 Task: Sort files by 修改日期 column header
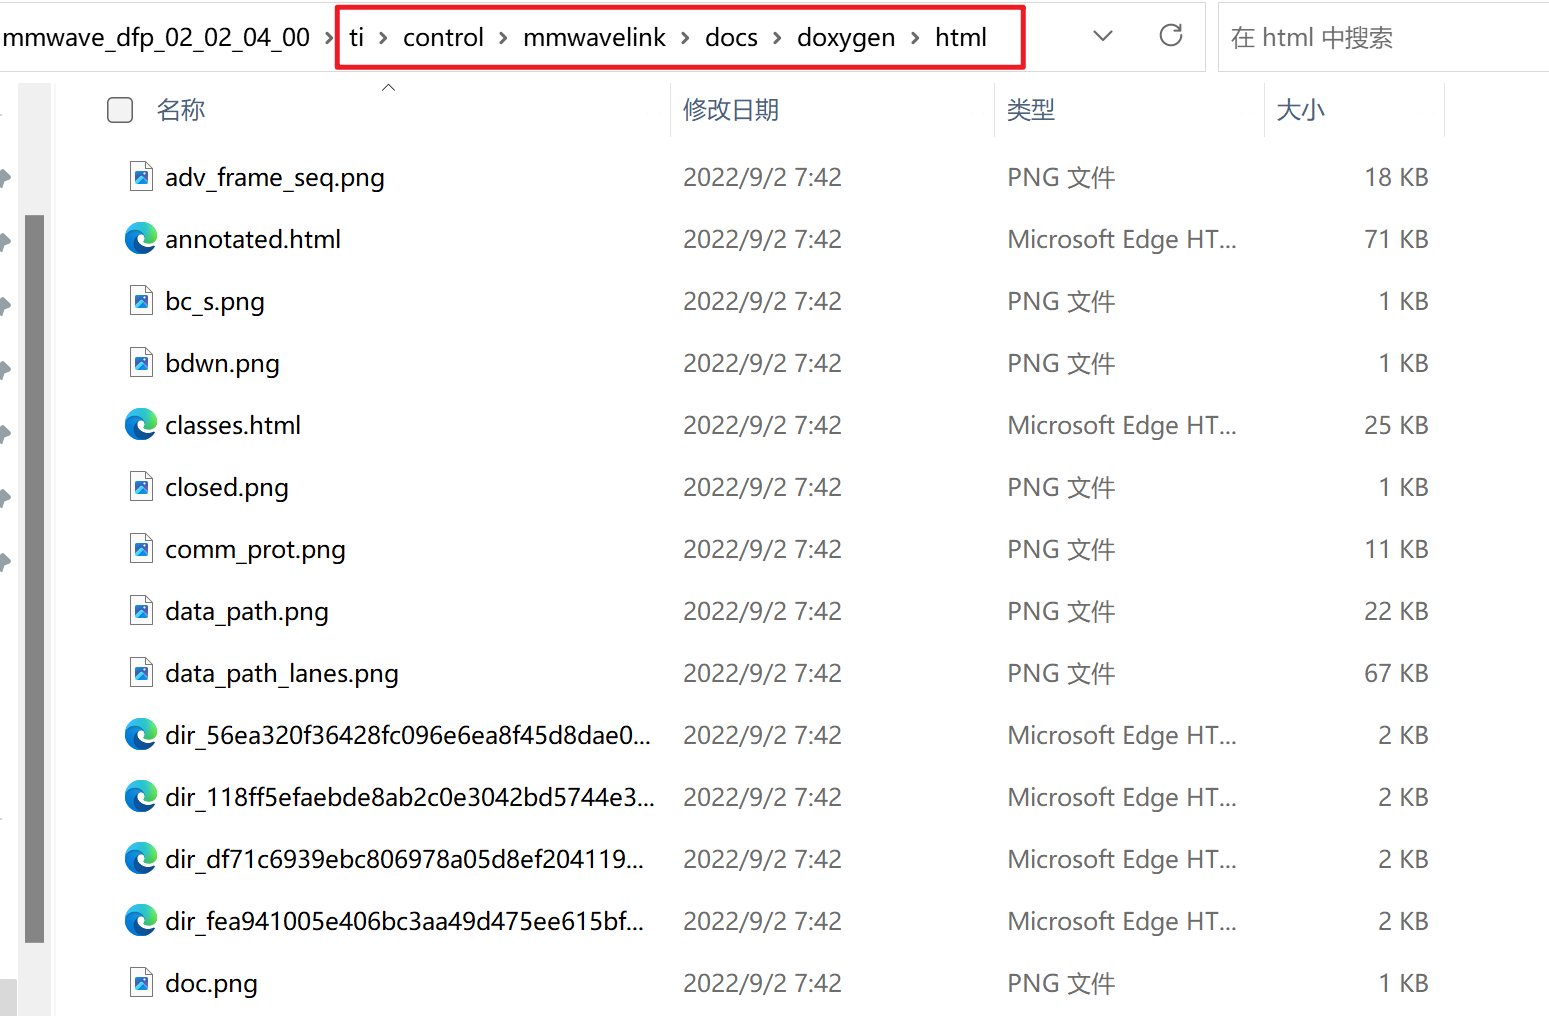(730, 110)
